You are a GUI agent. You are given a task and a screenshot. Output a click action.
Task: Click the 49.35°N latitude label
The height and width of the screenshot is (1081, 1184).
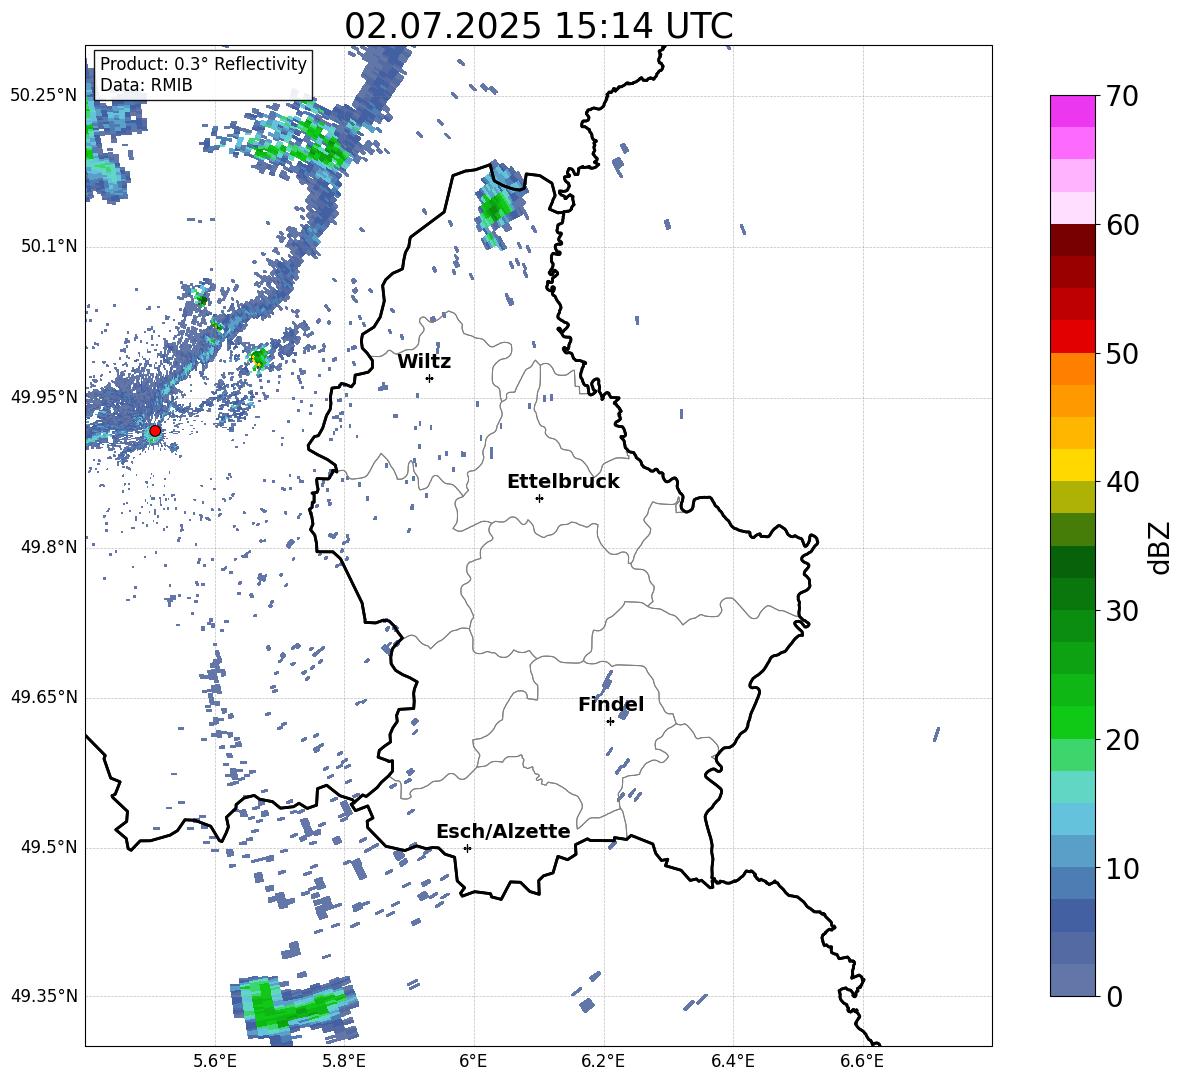[x=44, y=996]
